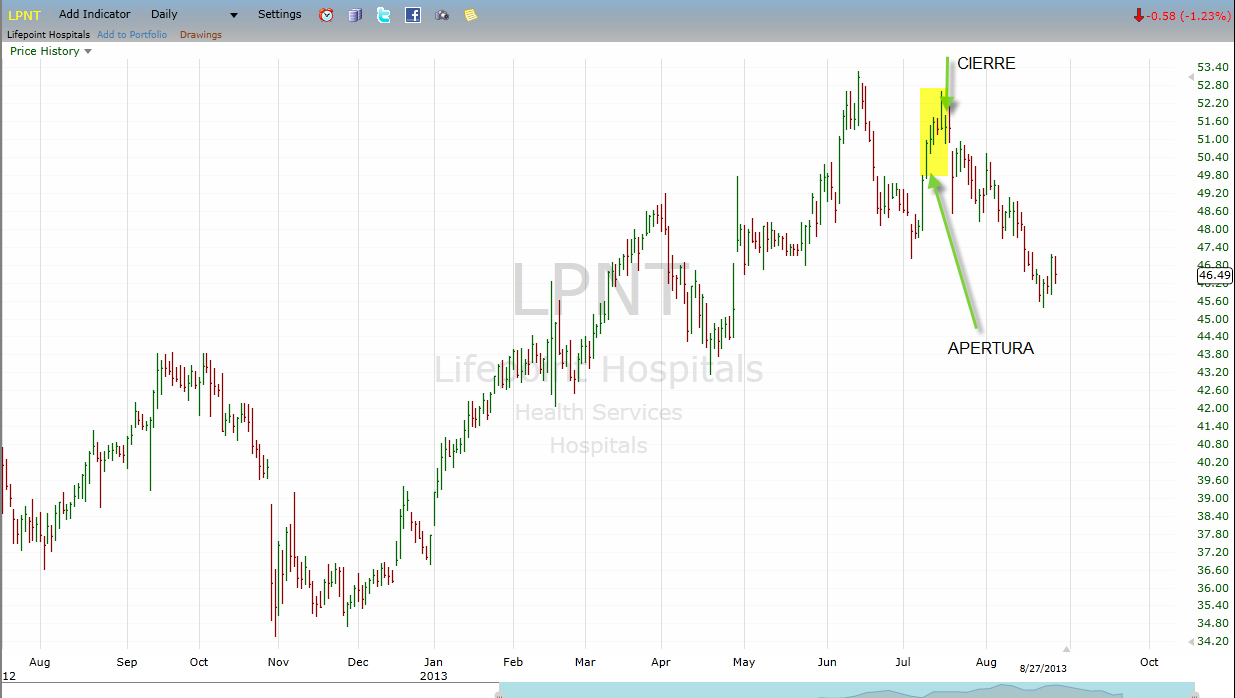
Task: Click the alarm clock alert icon
Action: pos(326,15)
